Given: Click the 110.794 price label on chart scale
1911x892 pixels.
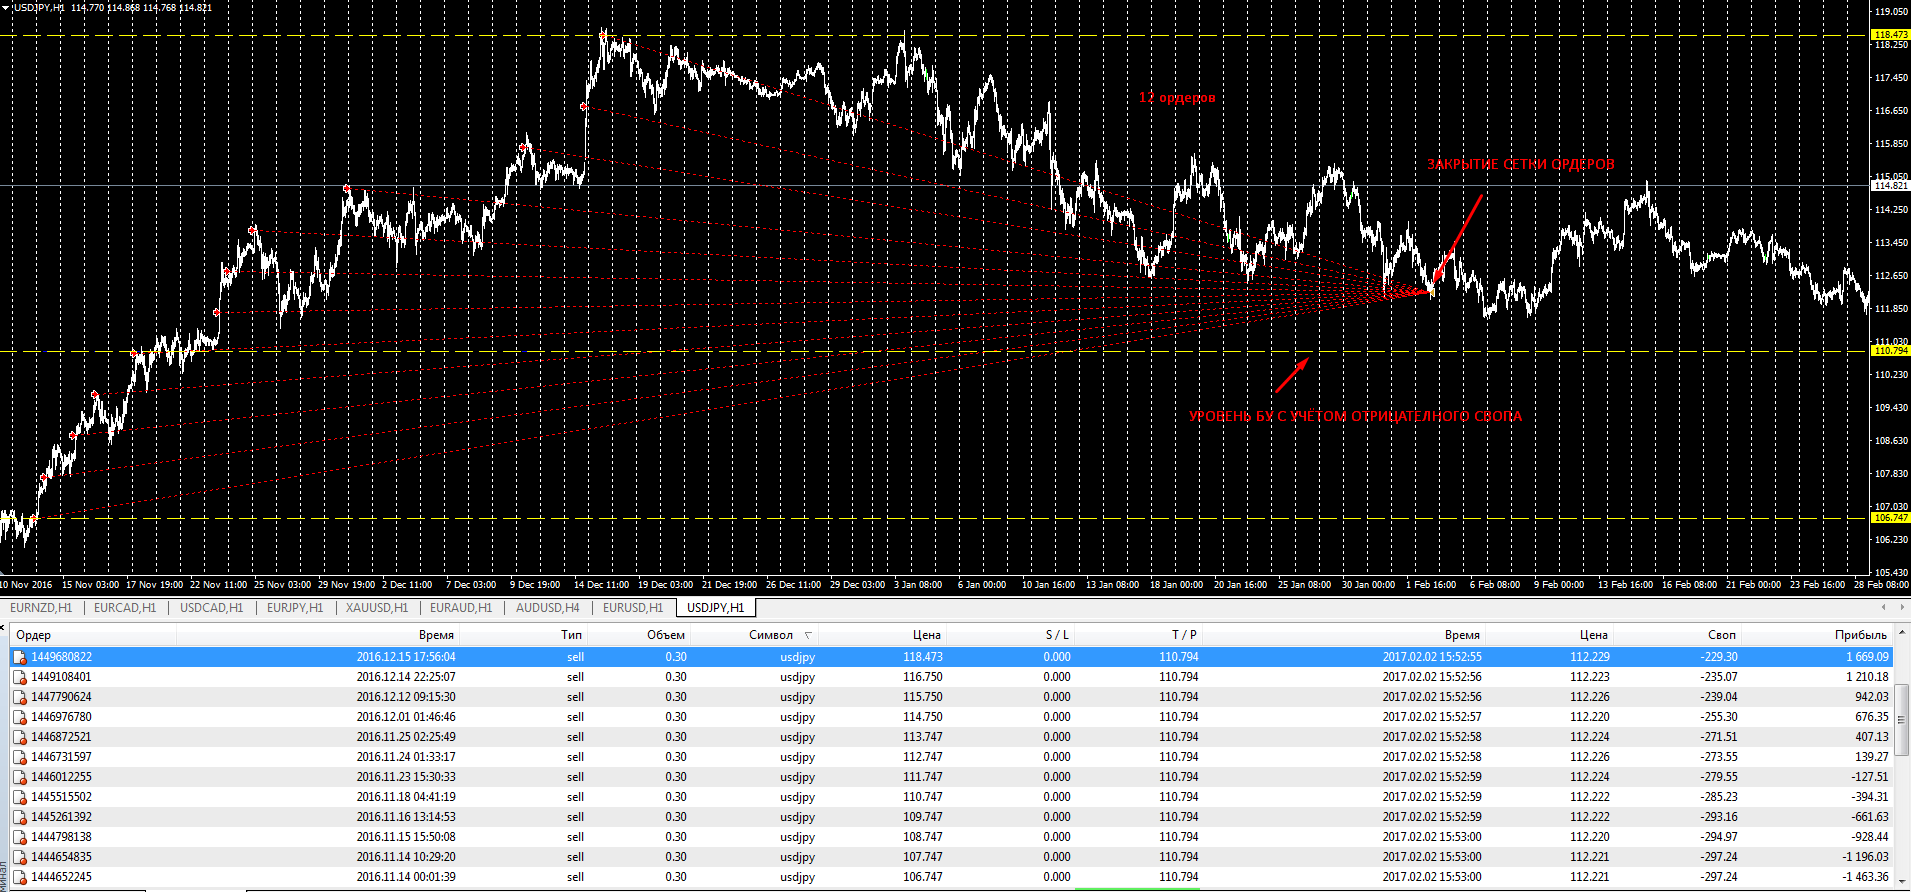Looking at the screenshot, I should point(1890,351).
